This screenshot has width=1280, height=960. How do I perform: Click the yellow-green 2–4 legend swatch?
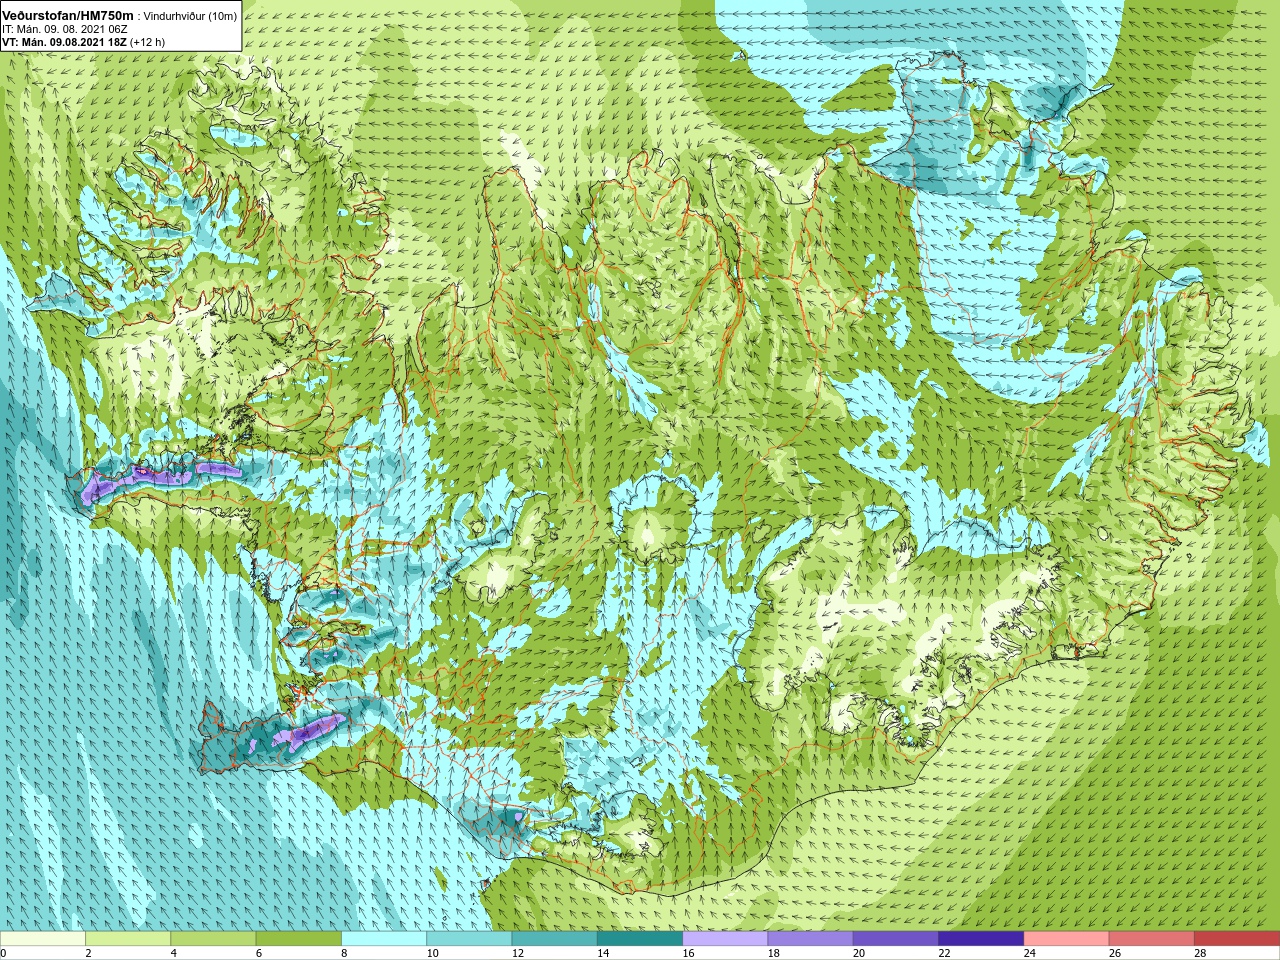tap(128, 939)
